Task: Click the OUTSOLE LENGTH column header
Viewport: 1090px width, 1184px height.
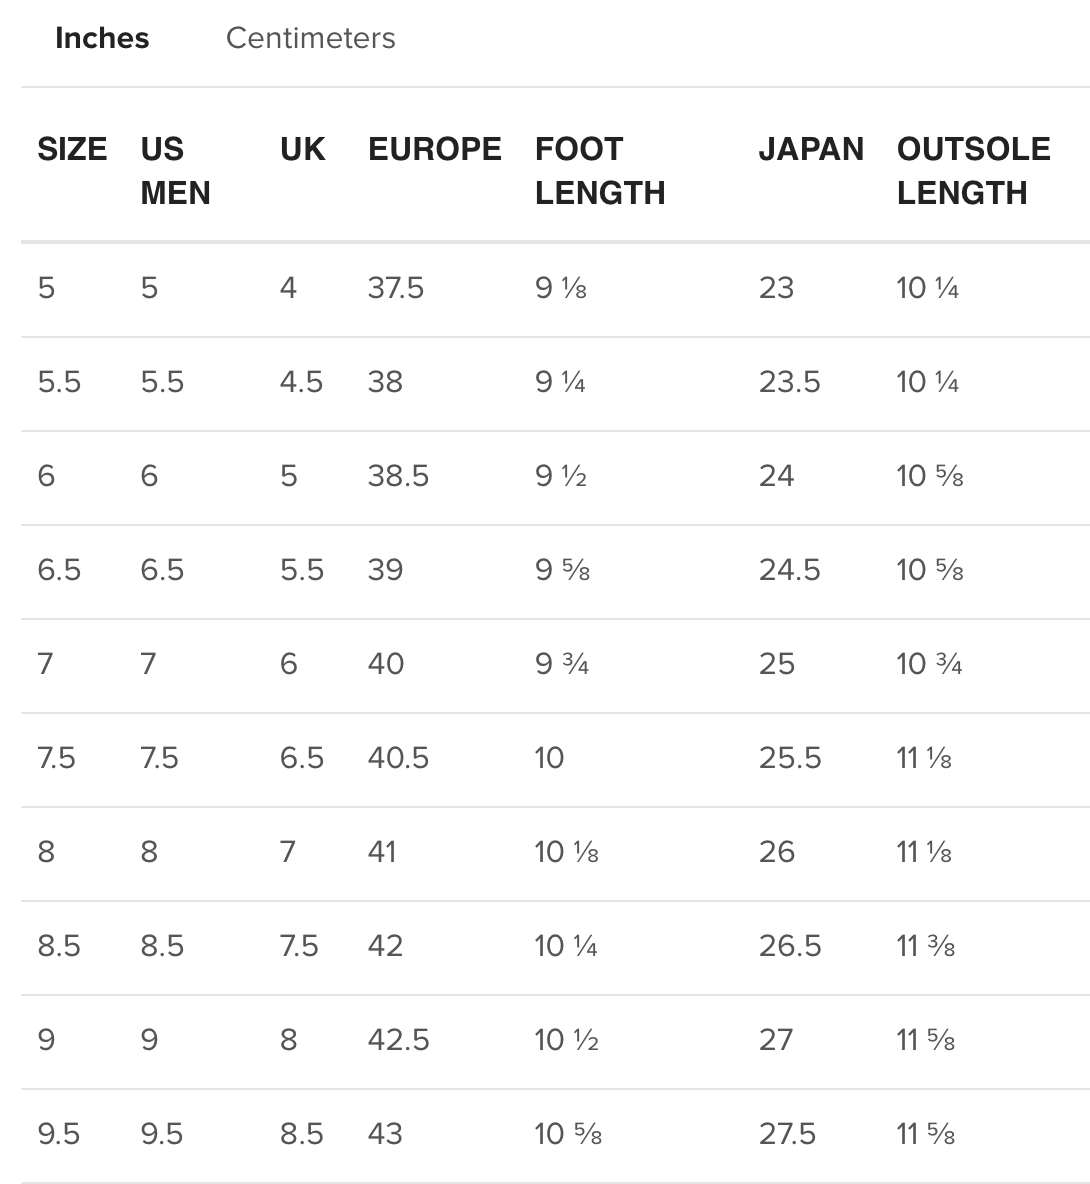Action: click(974, 171)
